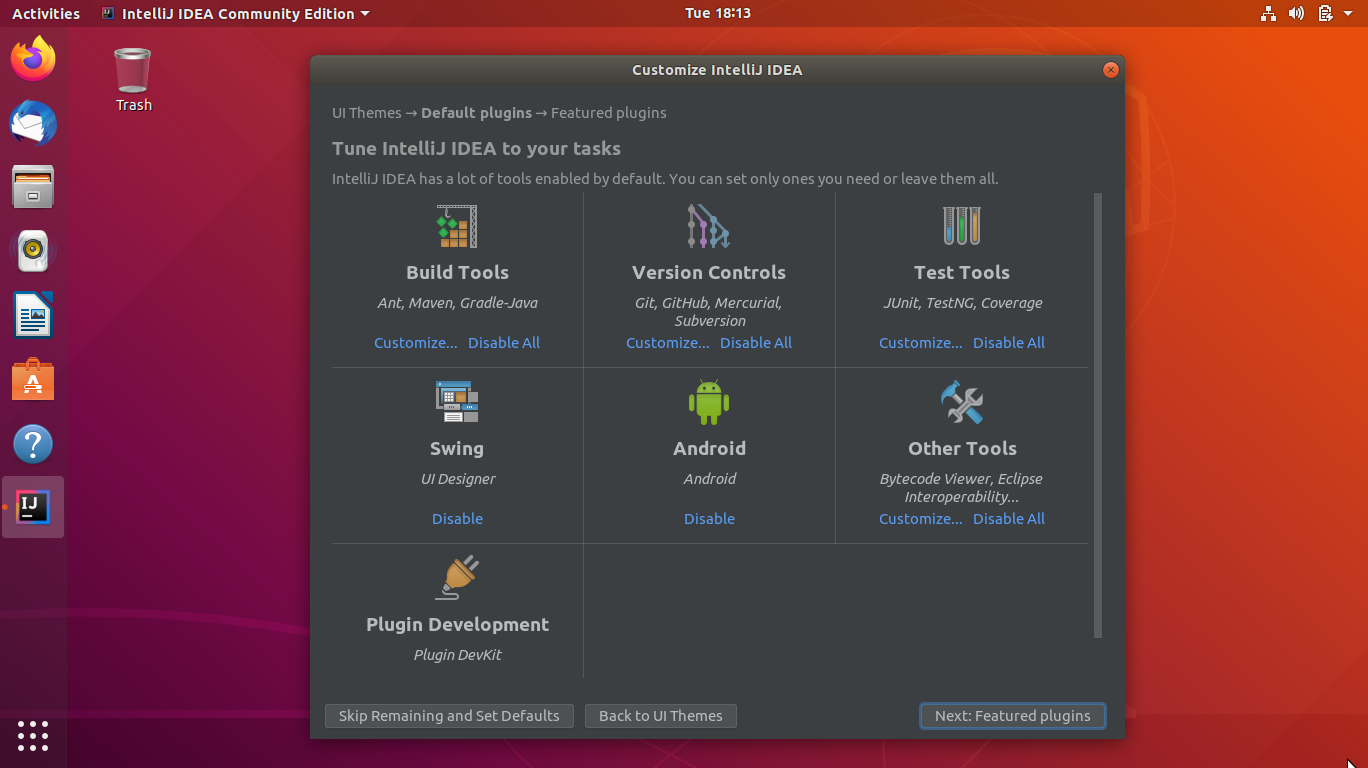Click 'Featured plugins' breadcrumb step
Viewport: 1368px width, 768px height.
point(608,113)
